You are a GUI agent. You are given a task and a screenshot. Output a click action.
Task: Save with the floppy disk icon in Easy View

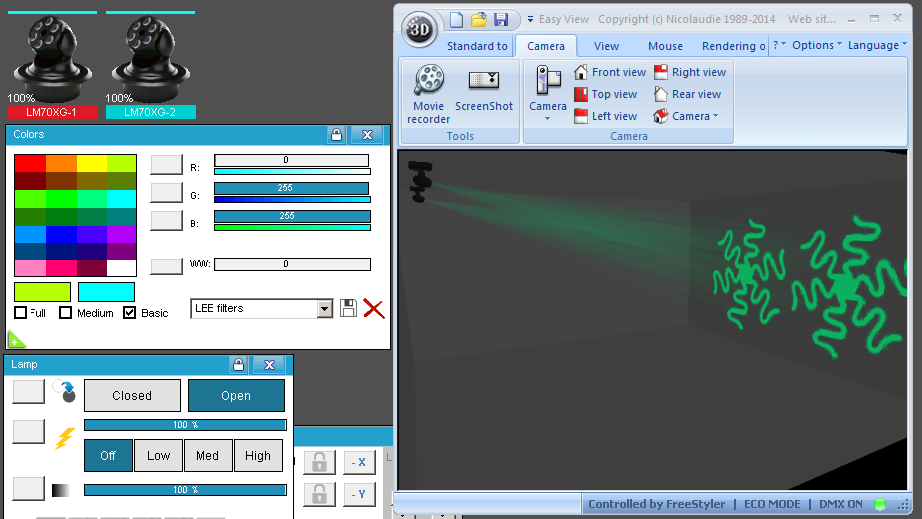tap(500, 20)
